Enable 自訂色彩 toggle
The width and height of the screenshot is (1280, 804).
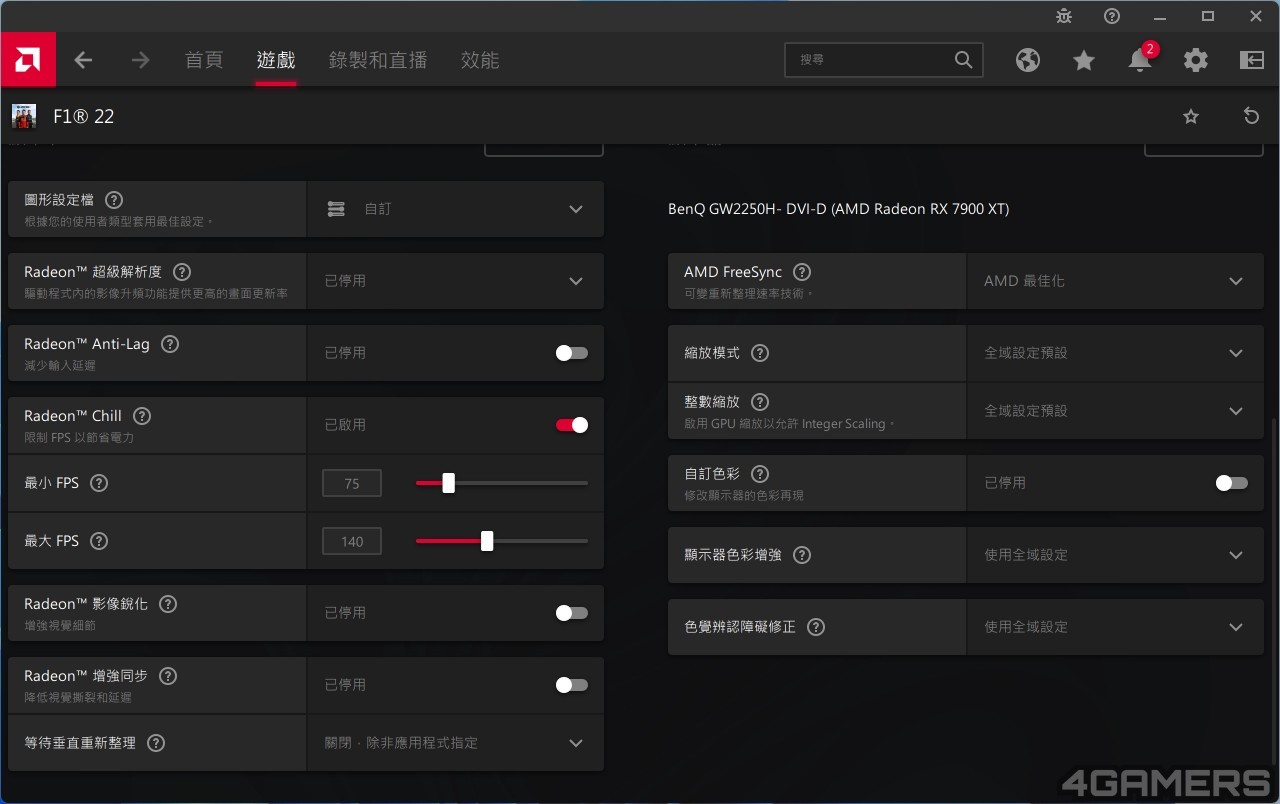click(x=1232, y=483)
